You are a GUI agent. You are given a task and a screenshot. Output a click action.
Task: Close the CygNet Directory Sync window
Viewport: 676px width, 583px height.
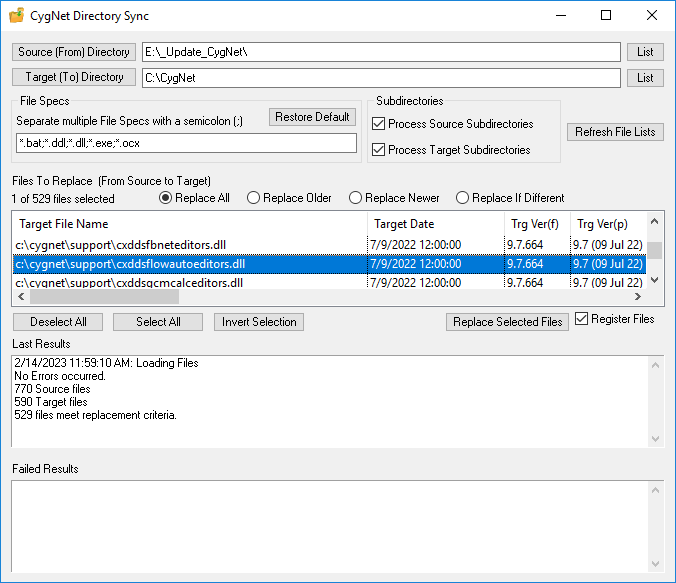[652, 16]
